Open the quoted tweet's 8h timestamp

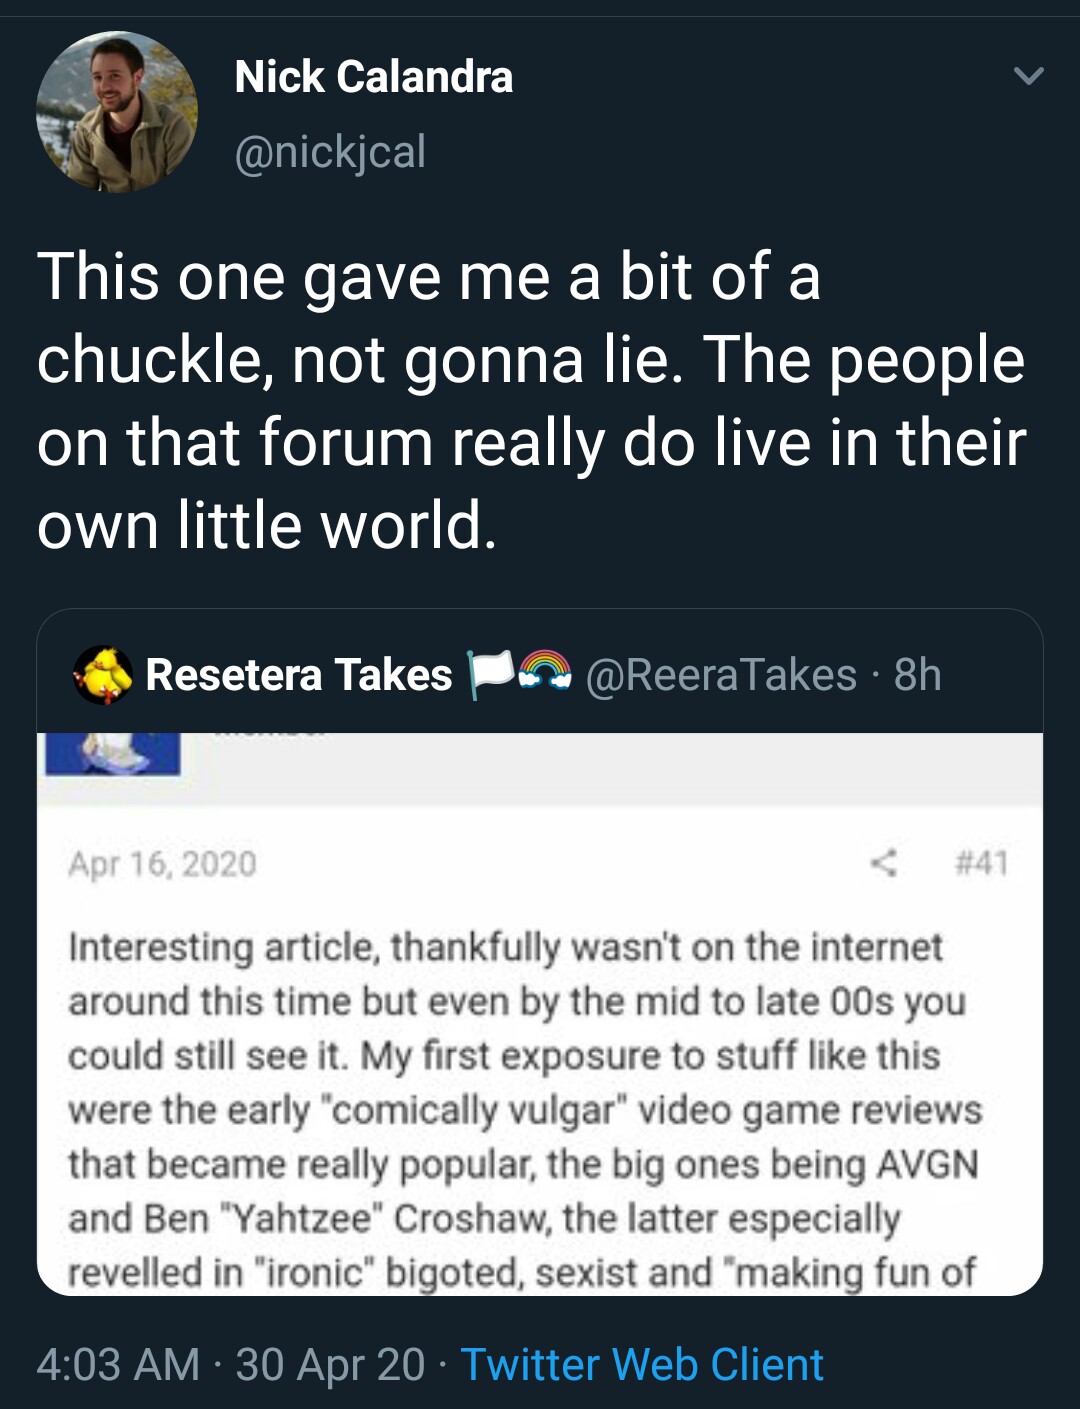917,675
